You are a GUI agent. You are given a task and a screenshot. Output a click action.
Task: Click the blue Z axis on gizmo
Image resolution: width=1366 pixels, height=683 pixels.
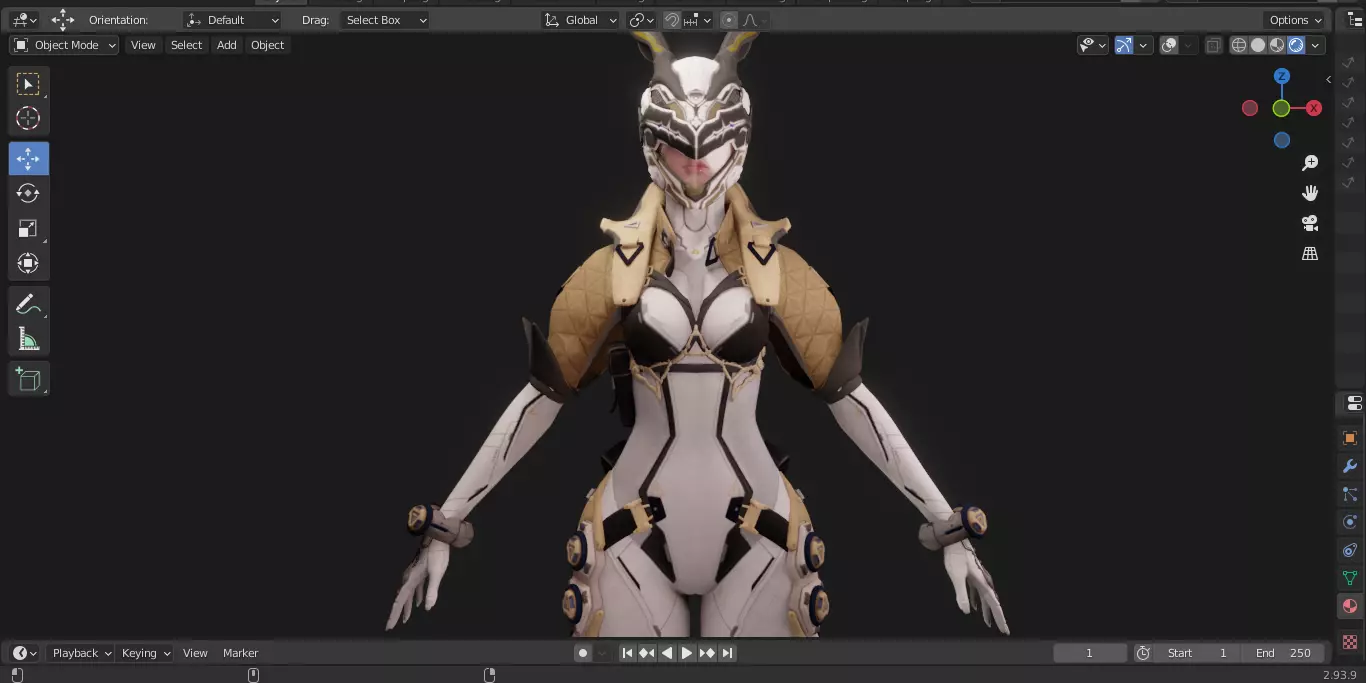(1282, 76)
